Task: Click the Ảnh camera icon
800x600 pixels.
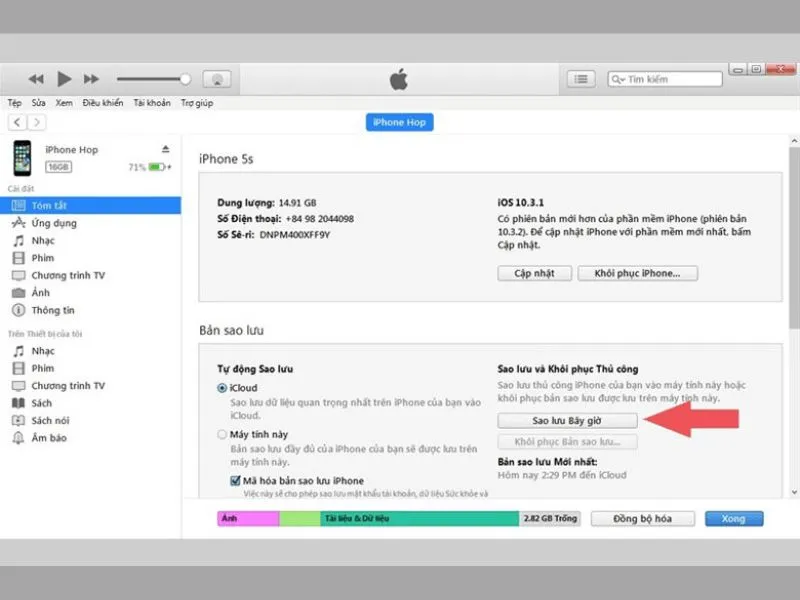Action: [x=18, y=293]
